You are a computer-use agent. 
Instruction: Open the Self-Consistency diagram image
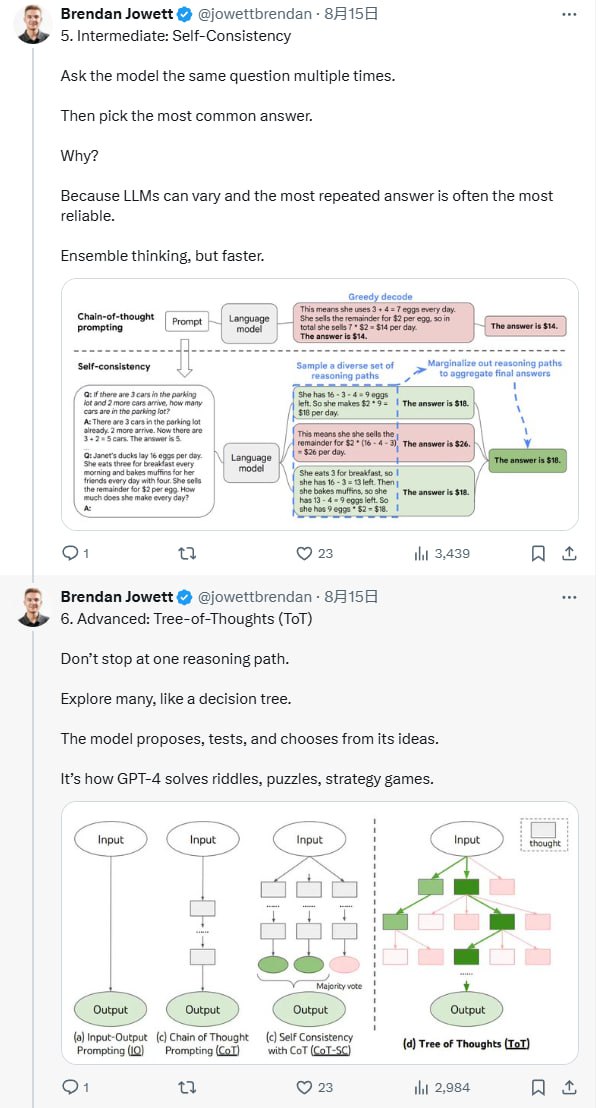[319, 403]
